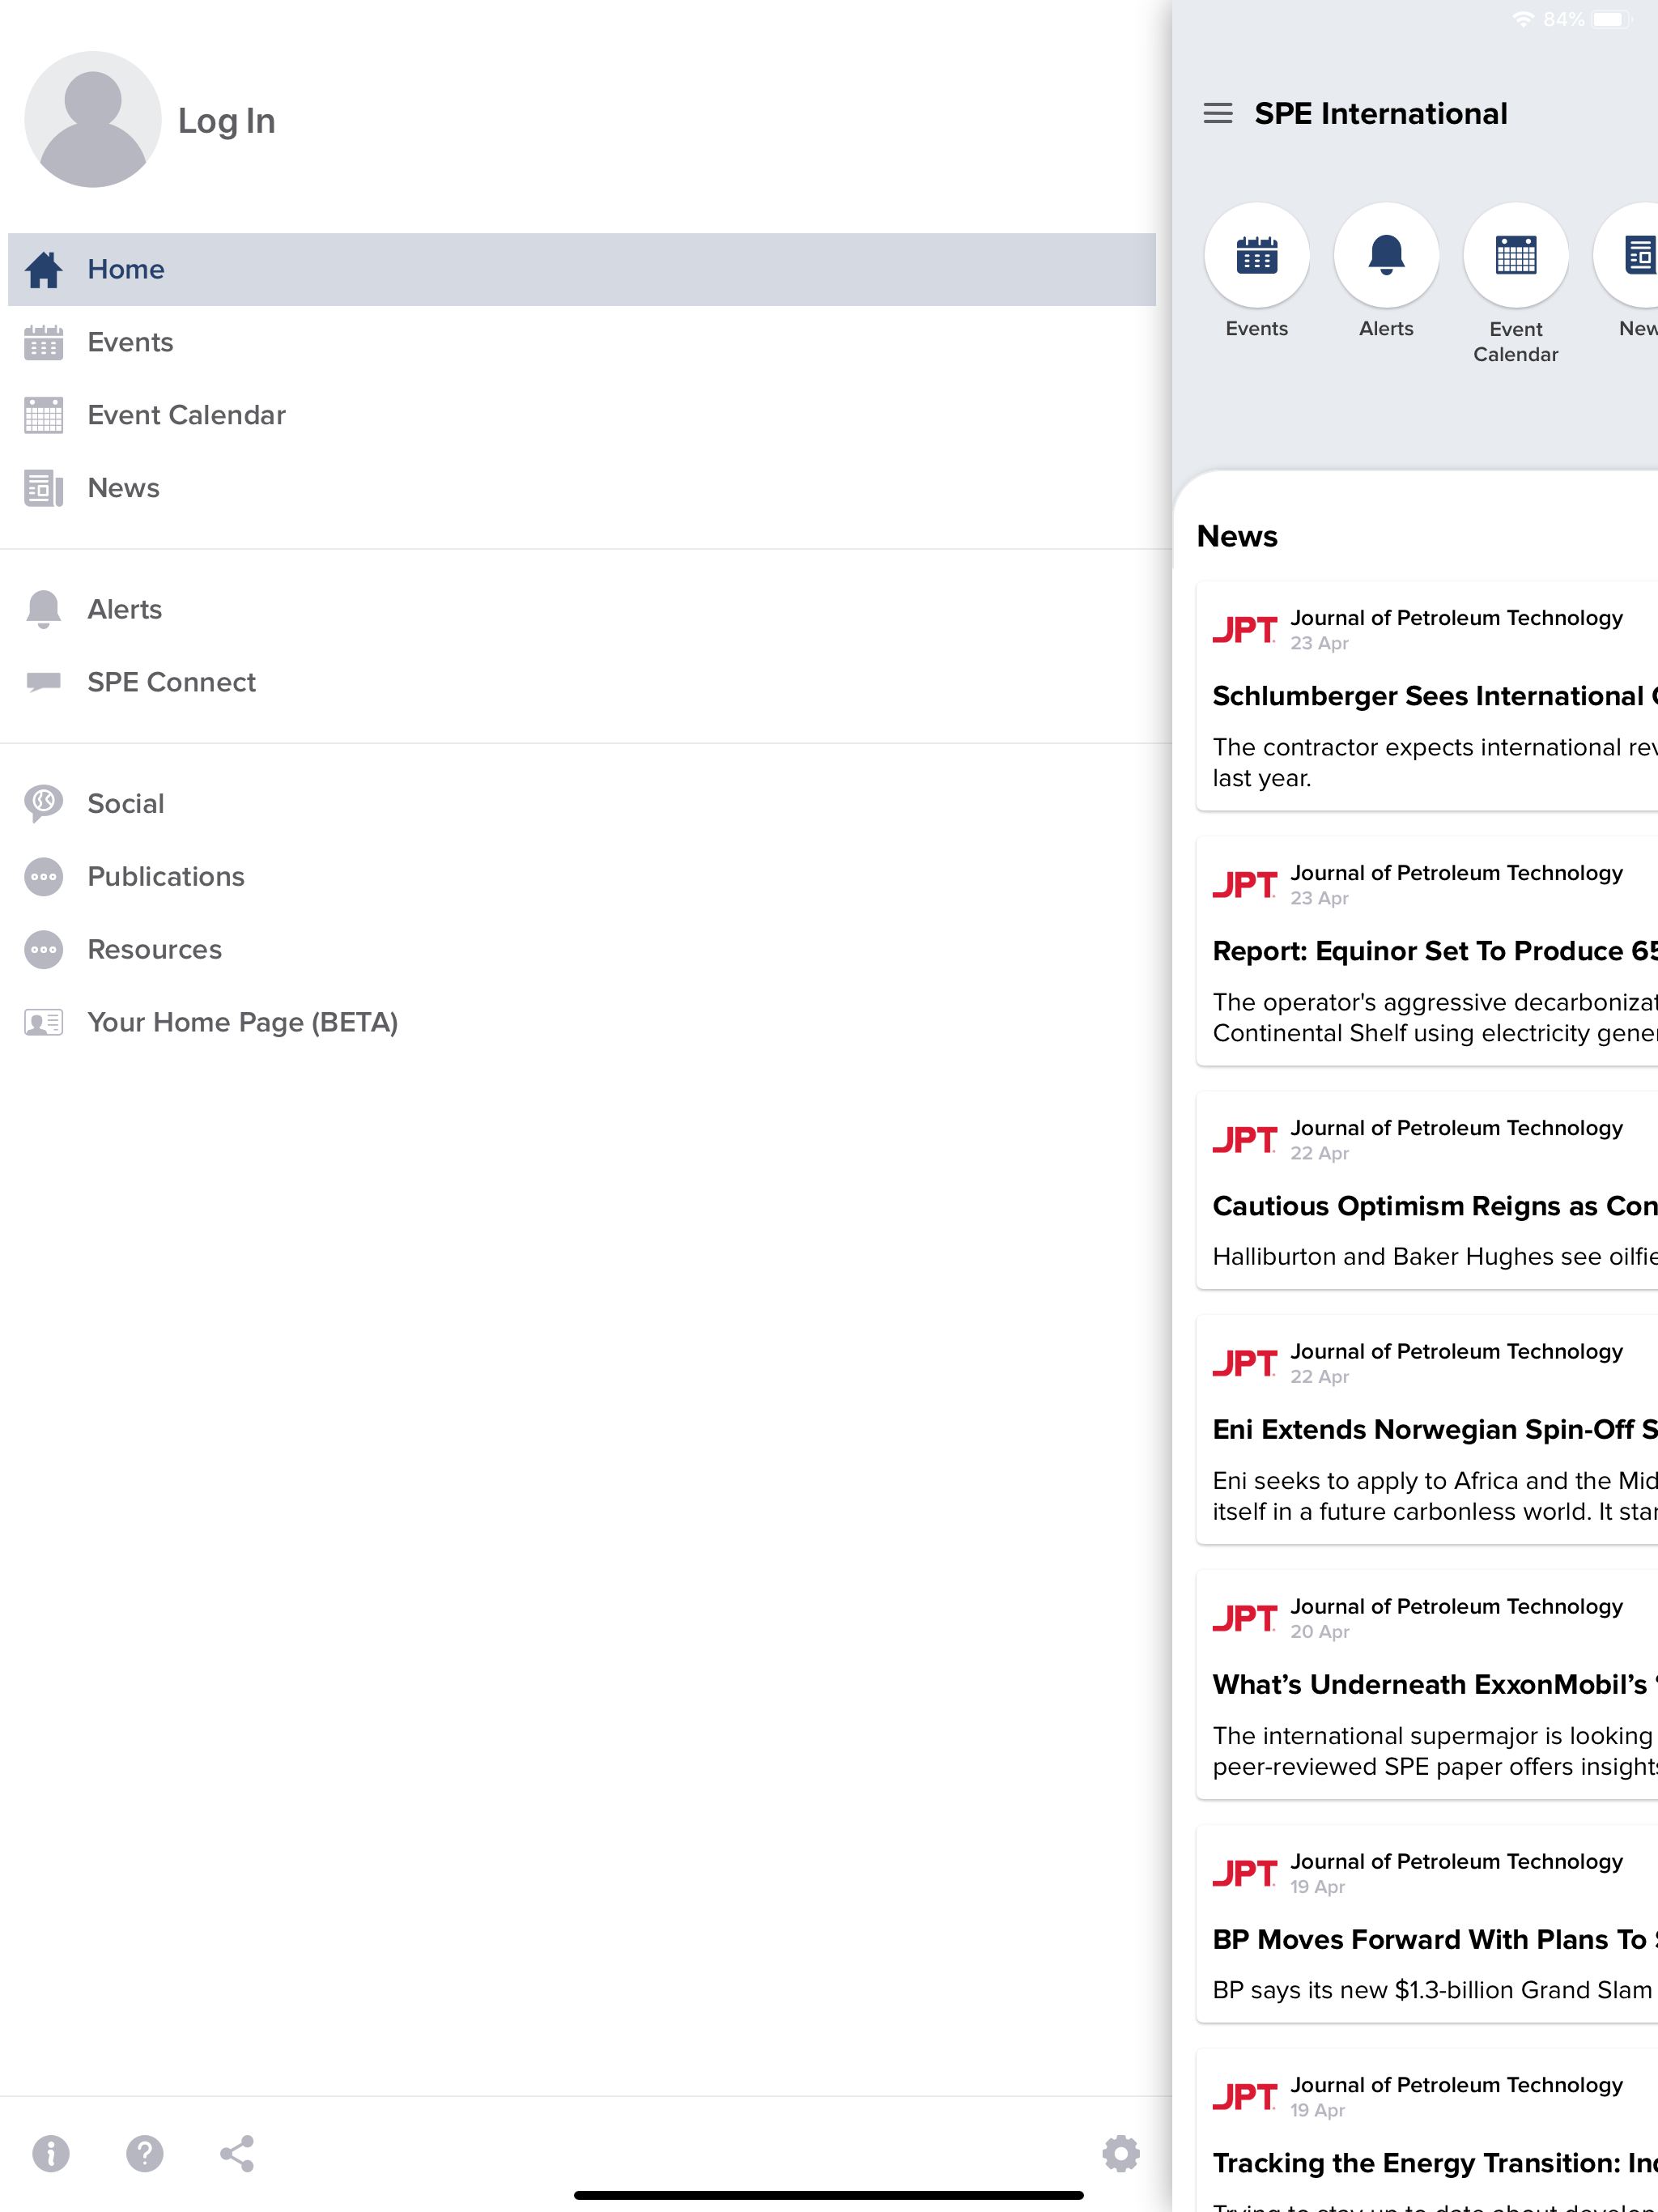1658x2212 pixels.
Task: Tap the Events circle shortcut icon
Action: point(1256,256)
